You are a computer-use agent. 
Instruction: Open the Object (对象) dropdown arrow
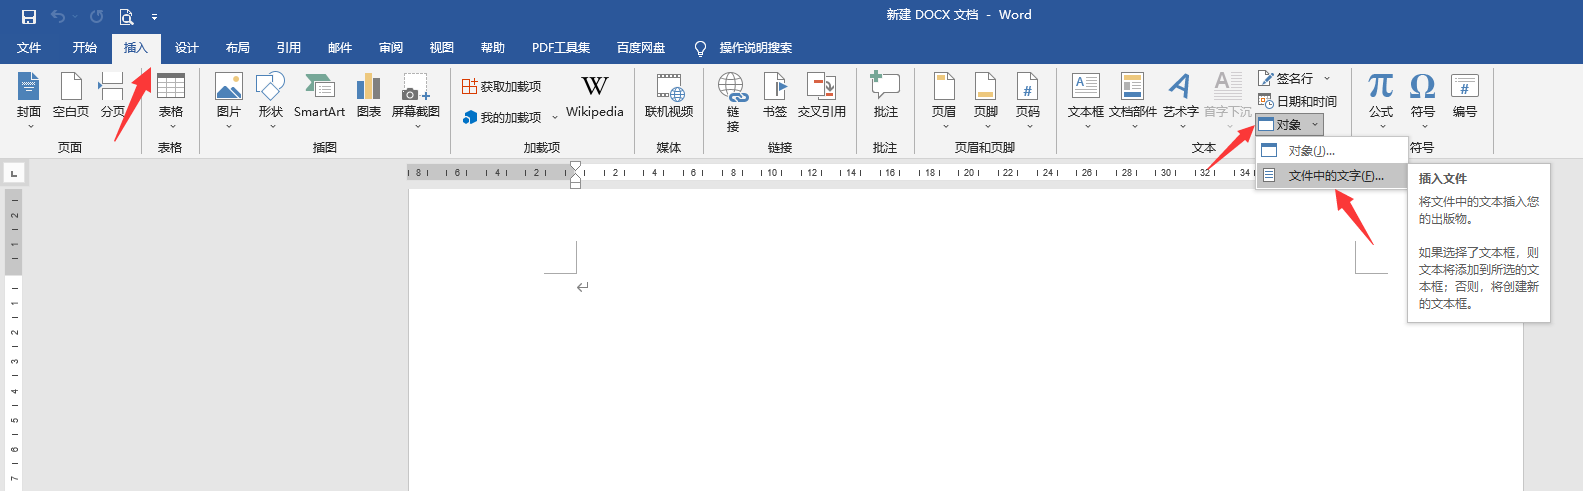click(1315, 125)
